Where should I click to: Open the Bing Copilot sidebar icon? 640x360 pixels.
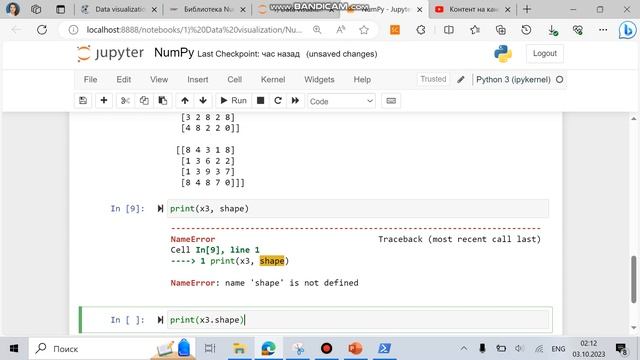pyautogui.click(x=627, y=30)
